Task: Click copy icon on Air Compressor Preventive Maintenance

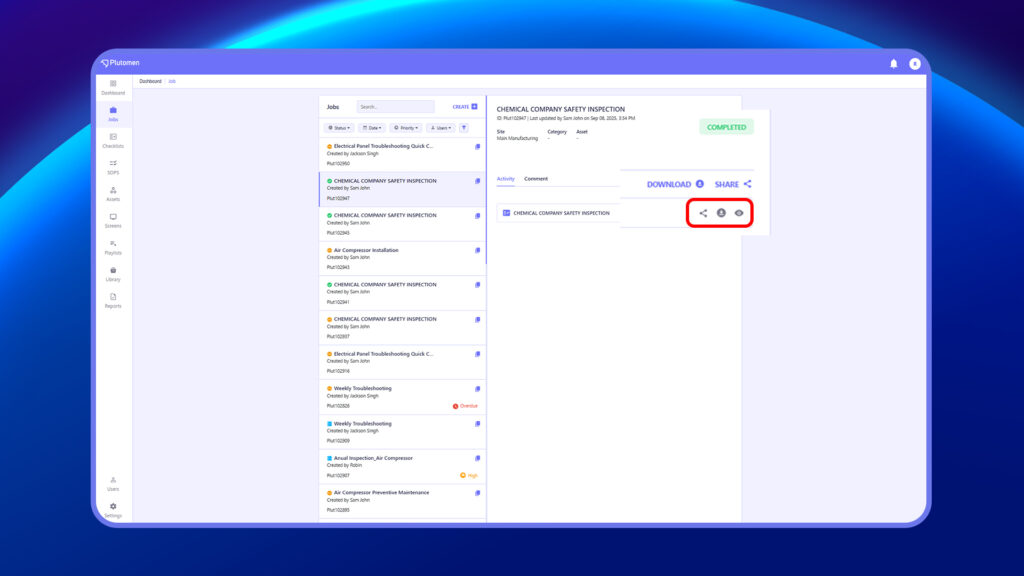Action: (477, 493)
